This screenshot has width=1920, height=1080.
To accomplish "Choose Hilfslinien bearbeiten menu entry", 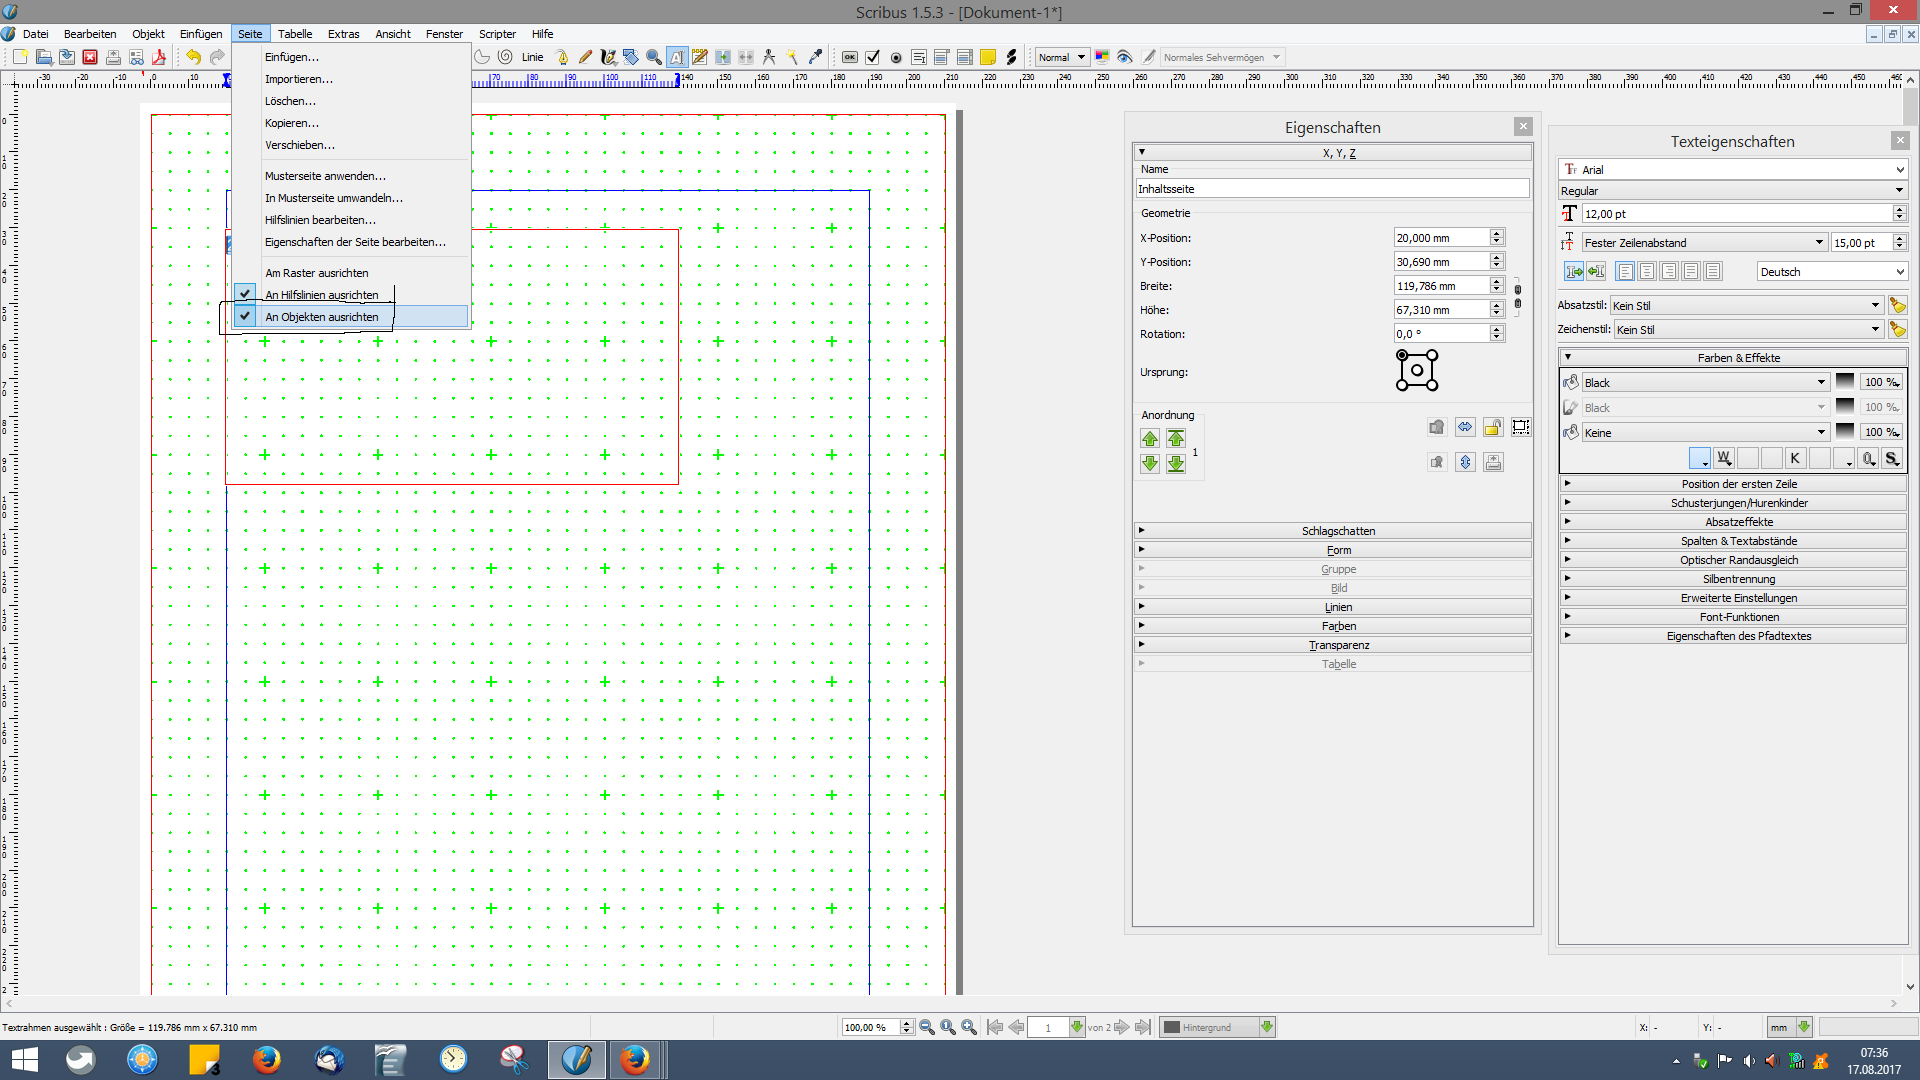I will click(x=320, y=220).
